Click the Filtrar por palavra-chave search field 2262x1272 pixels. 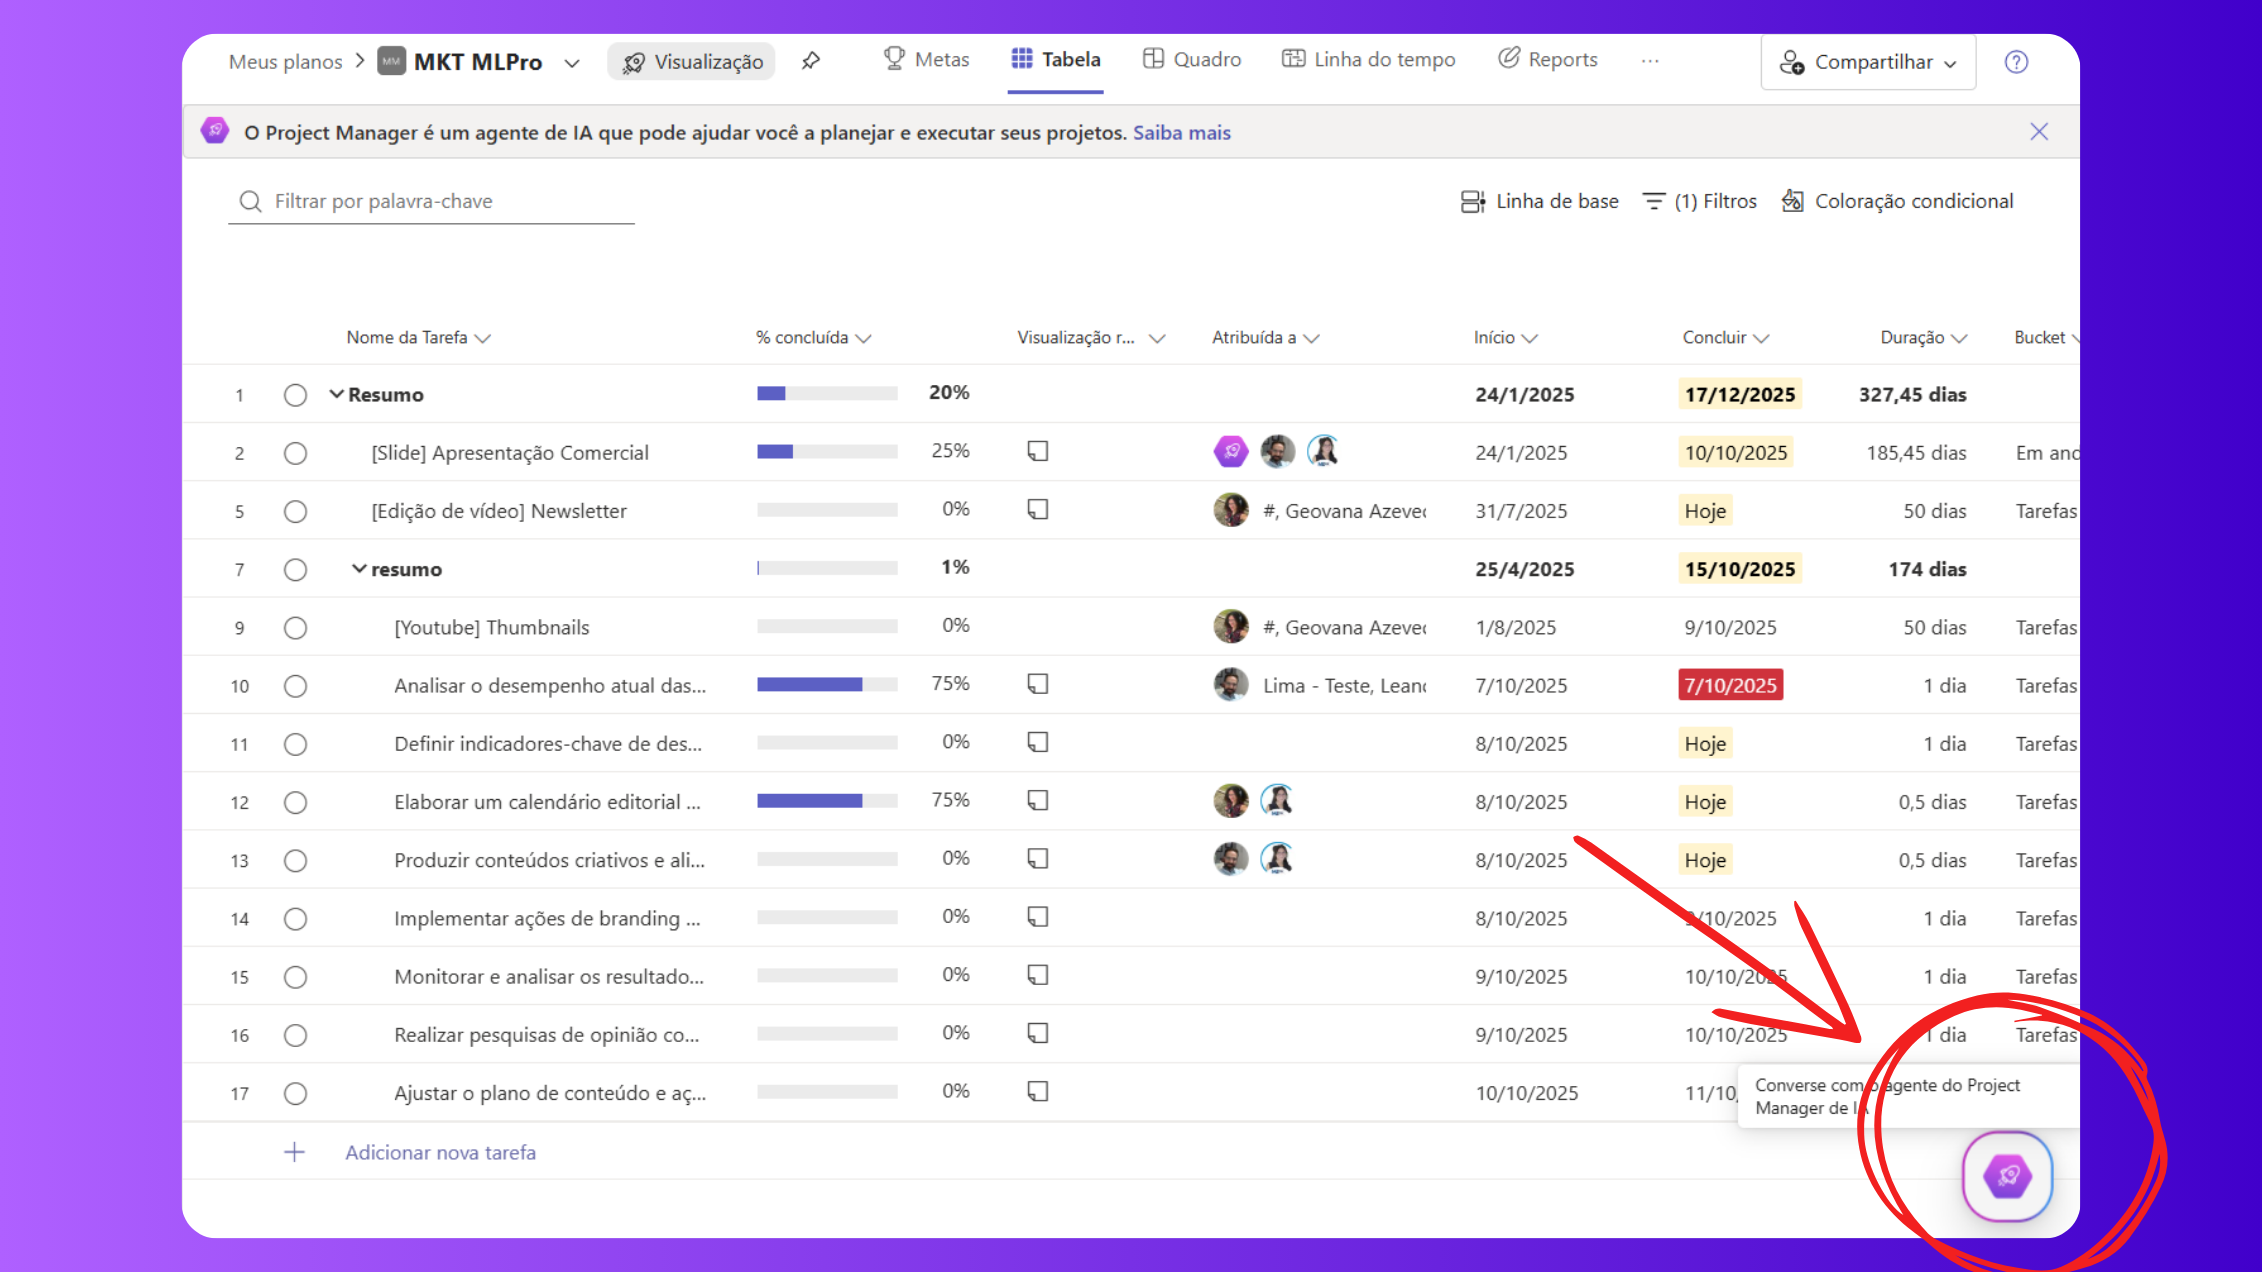pos(430,201)
